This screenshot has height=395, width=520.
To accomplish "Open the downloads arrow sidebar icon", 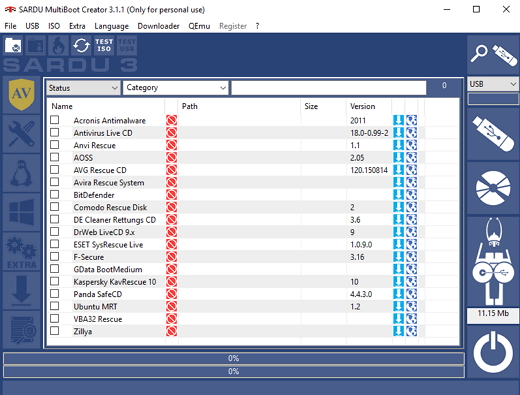I will (22, 291).
